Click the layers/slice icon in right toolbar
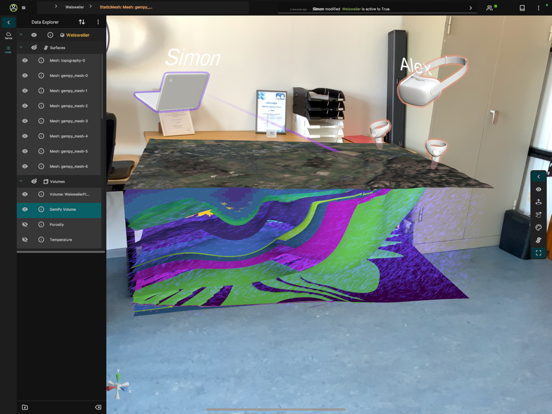Image resolution: width=552 pixels, height=414 pixels. [x=538, y=240]
